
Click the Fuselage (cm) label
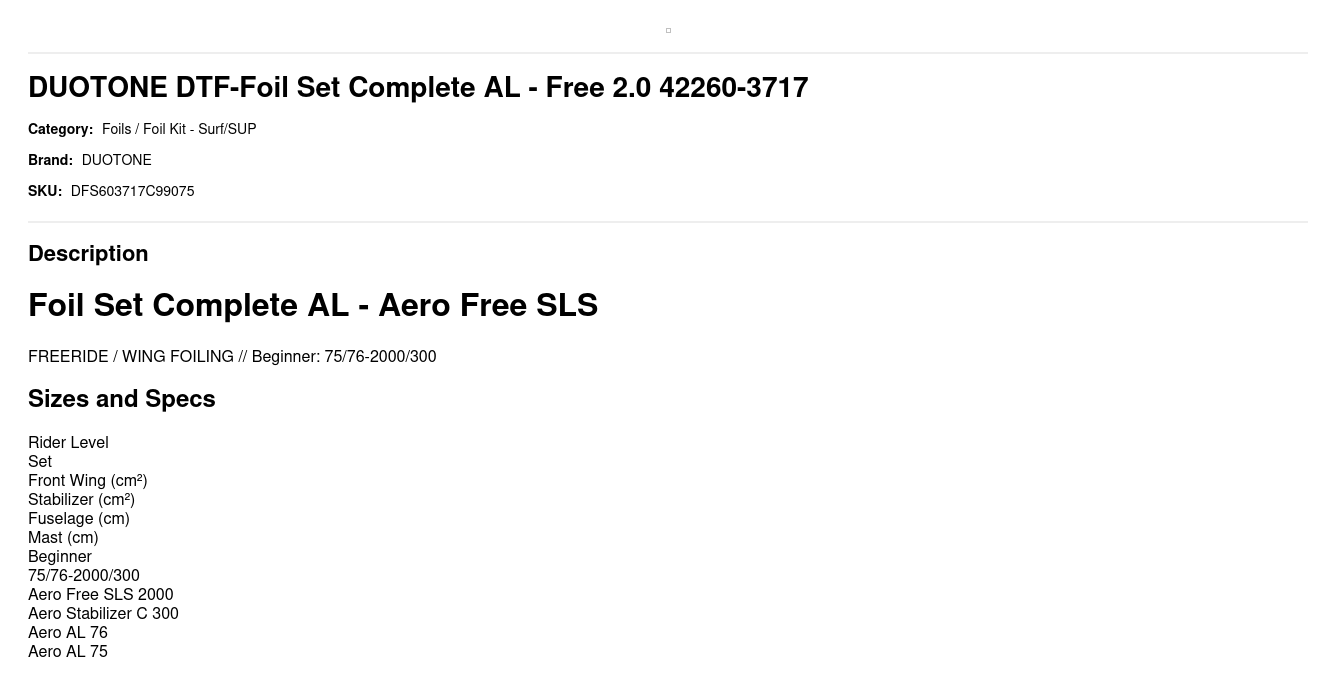pos(79,518)
